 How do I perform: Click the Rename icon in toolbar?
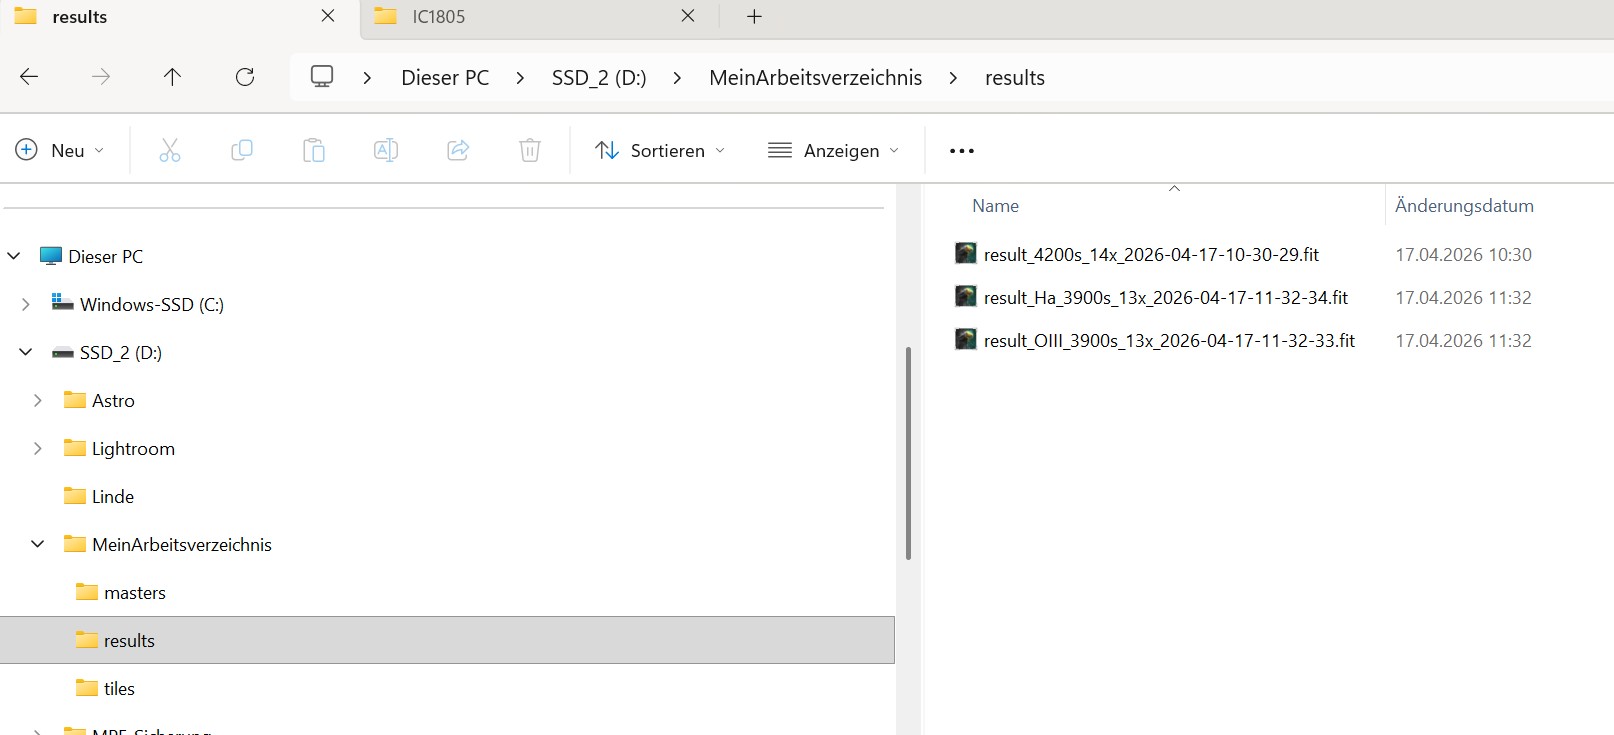(x=386, y=151)
